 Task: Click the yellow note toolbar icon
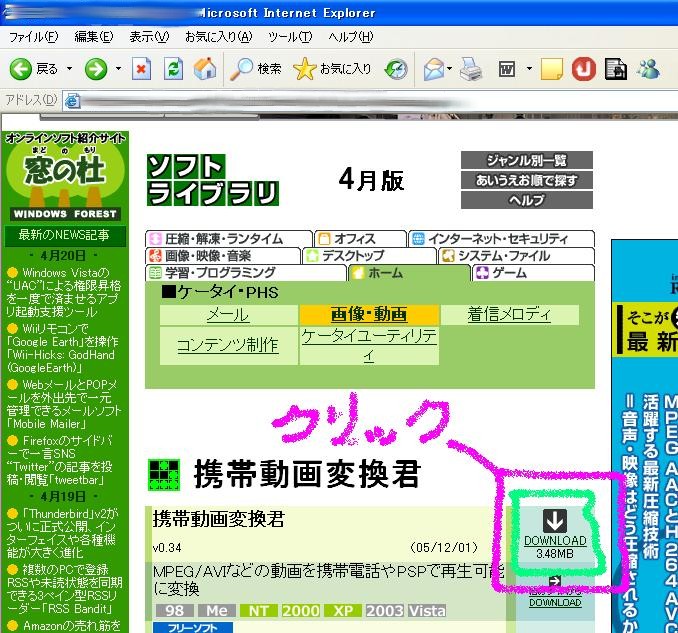point(552,69)
